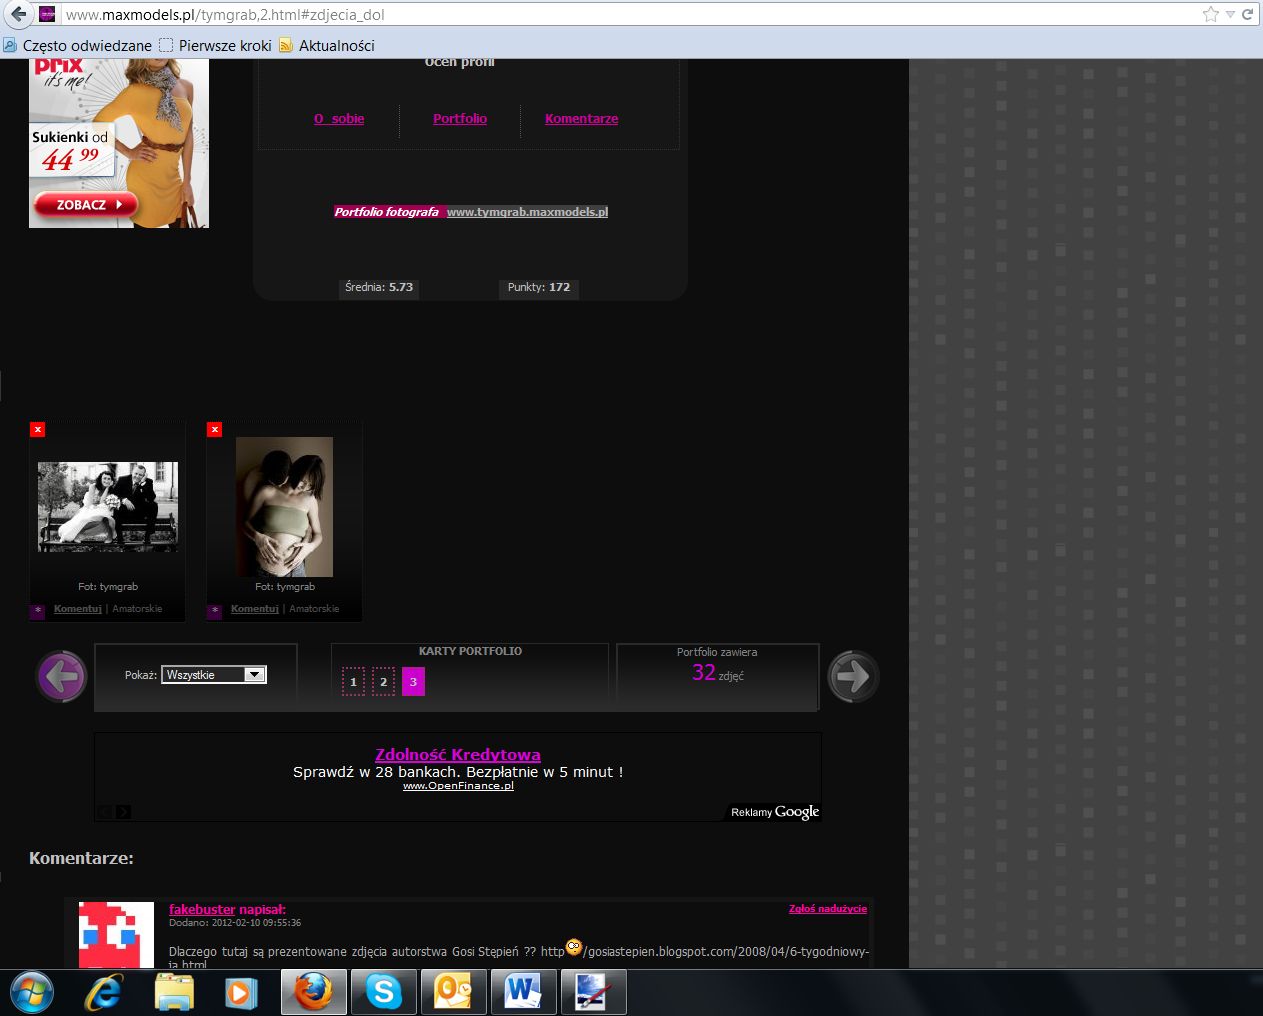Screen dimensions: 1263x1016
Task: Open the Komentarze link
Action: click(x=581, y=118)
